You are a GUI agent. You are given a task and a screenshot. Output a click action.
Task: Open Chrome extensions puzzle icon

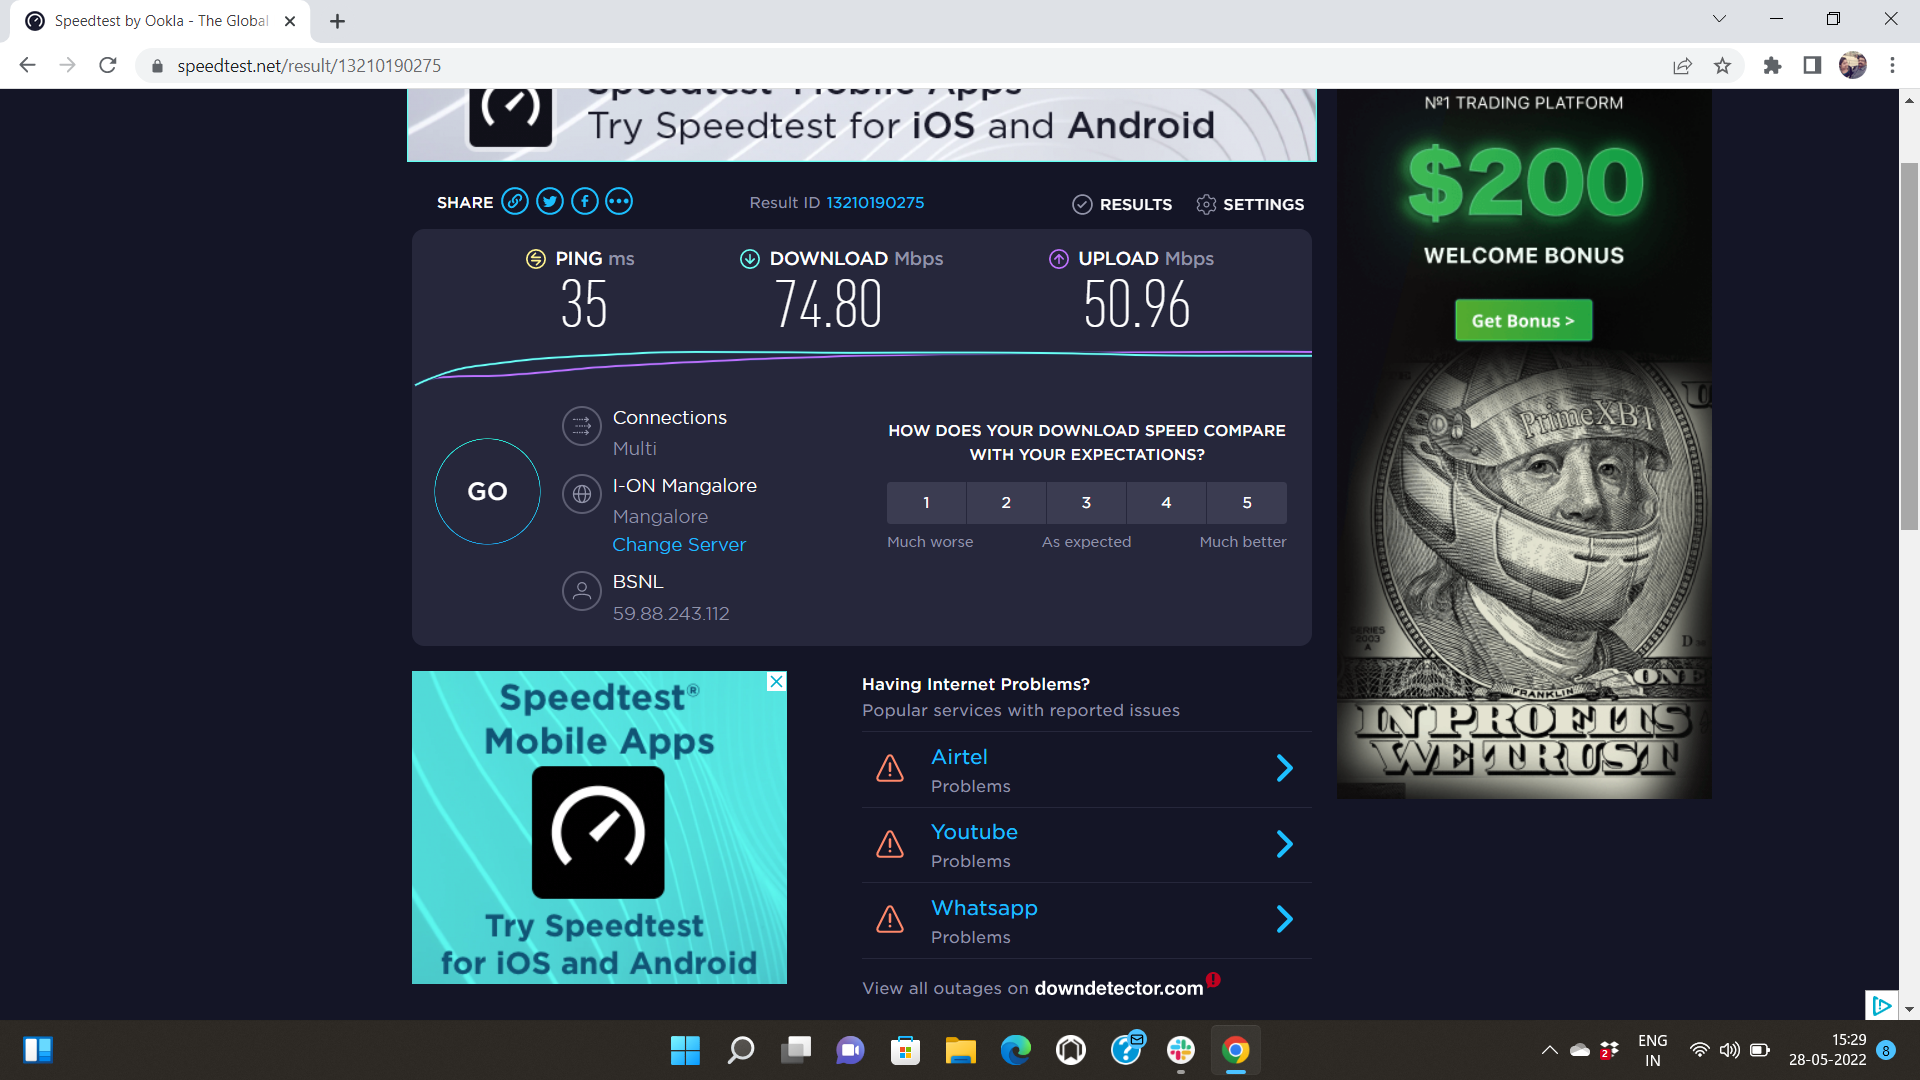[x=1772, y=65]
